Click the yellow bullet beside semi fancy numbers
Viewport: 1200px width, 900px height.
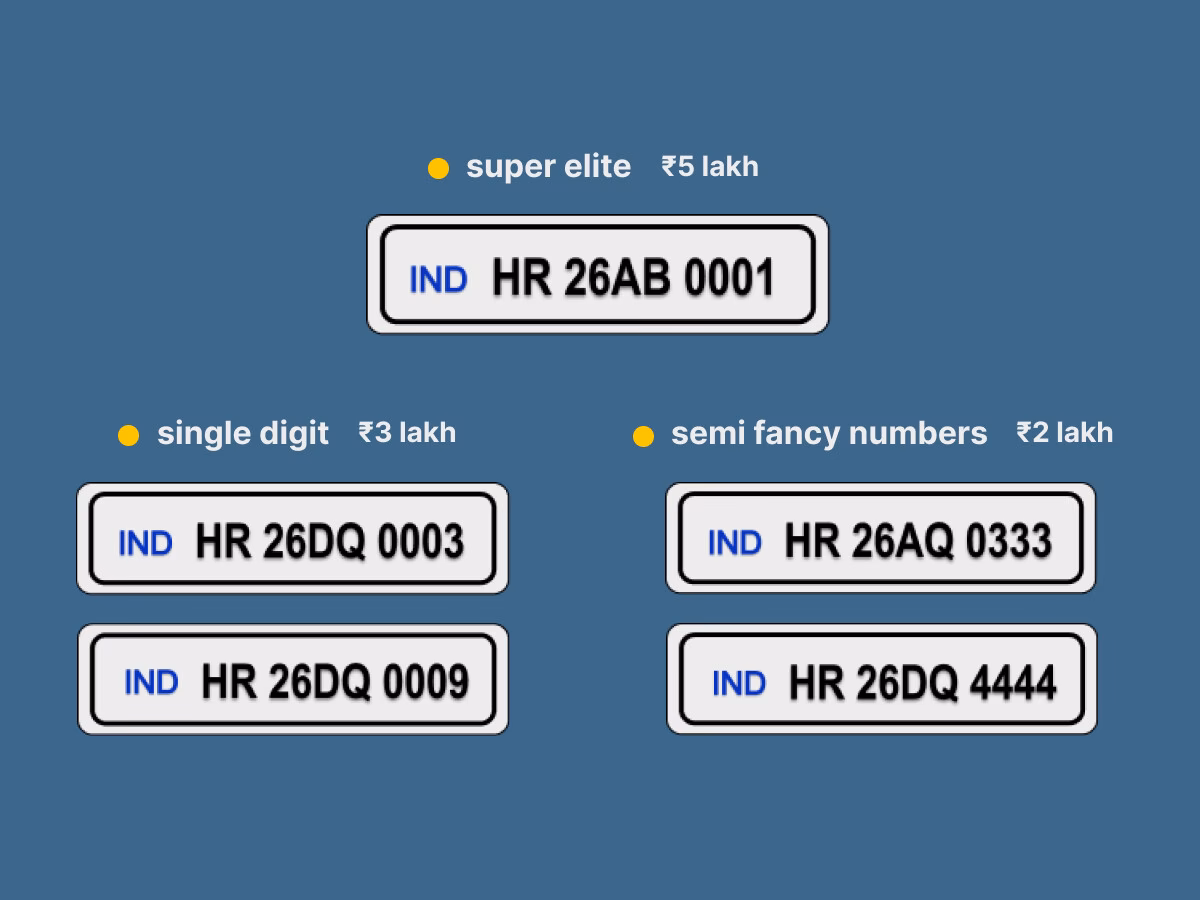coord(644,434)
